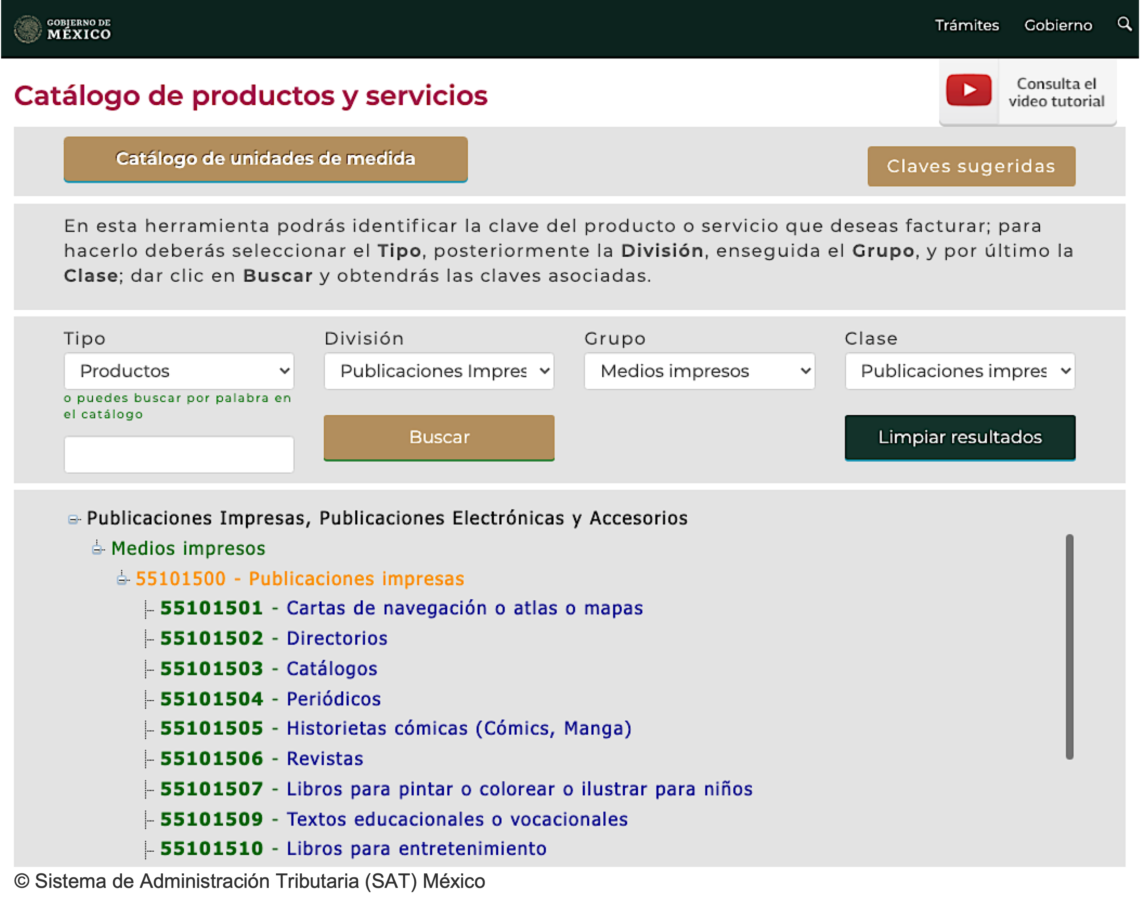Open the Grupo dropdown
Screen dimensions: 1140x906
point(699,371)
